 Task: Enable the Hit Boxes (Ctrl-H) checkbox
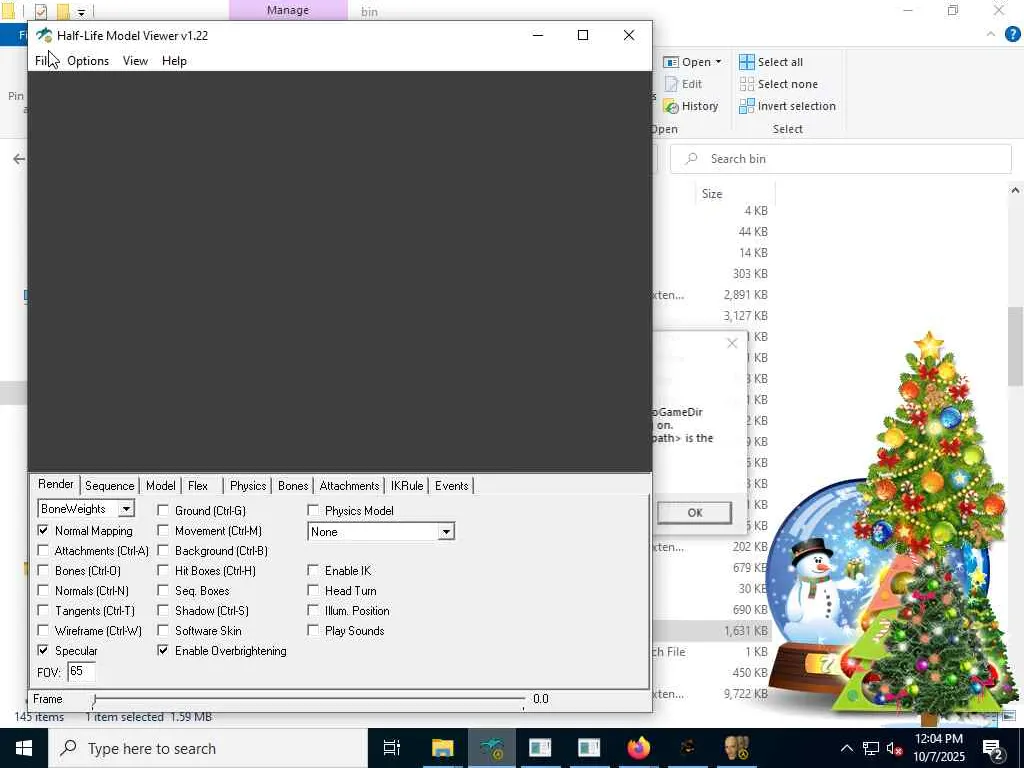point(163,571)
